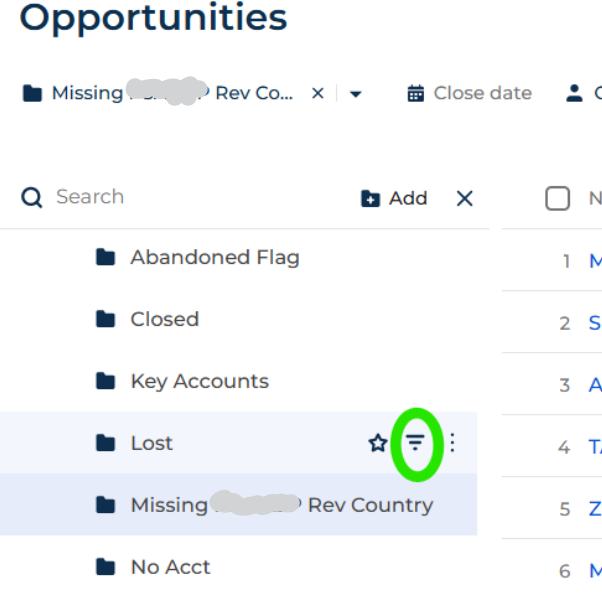The width and height of the screenshot is (602, 593).
Task: Click the Abandoned Flag folder icon
Action: (x=105, y=257)
